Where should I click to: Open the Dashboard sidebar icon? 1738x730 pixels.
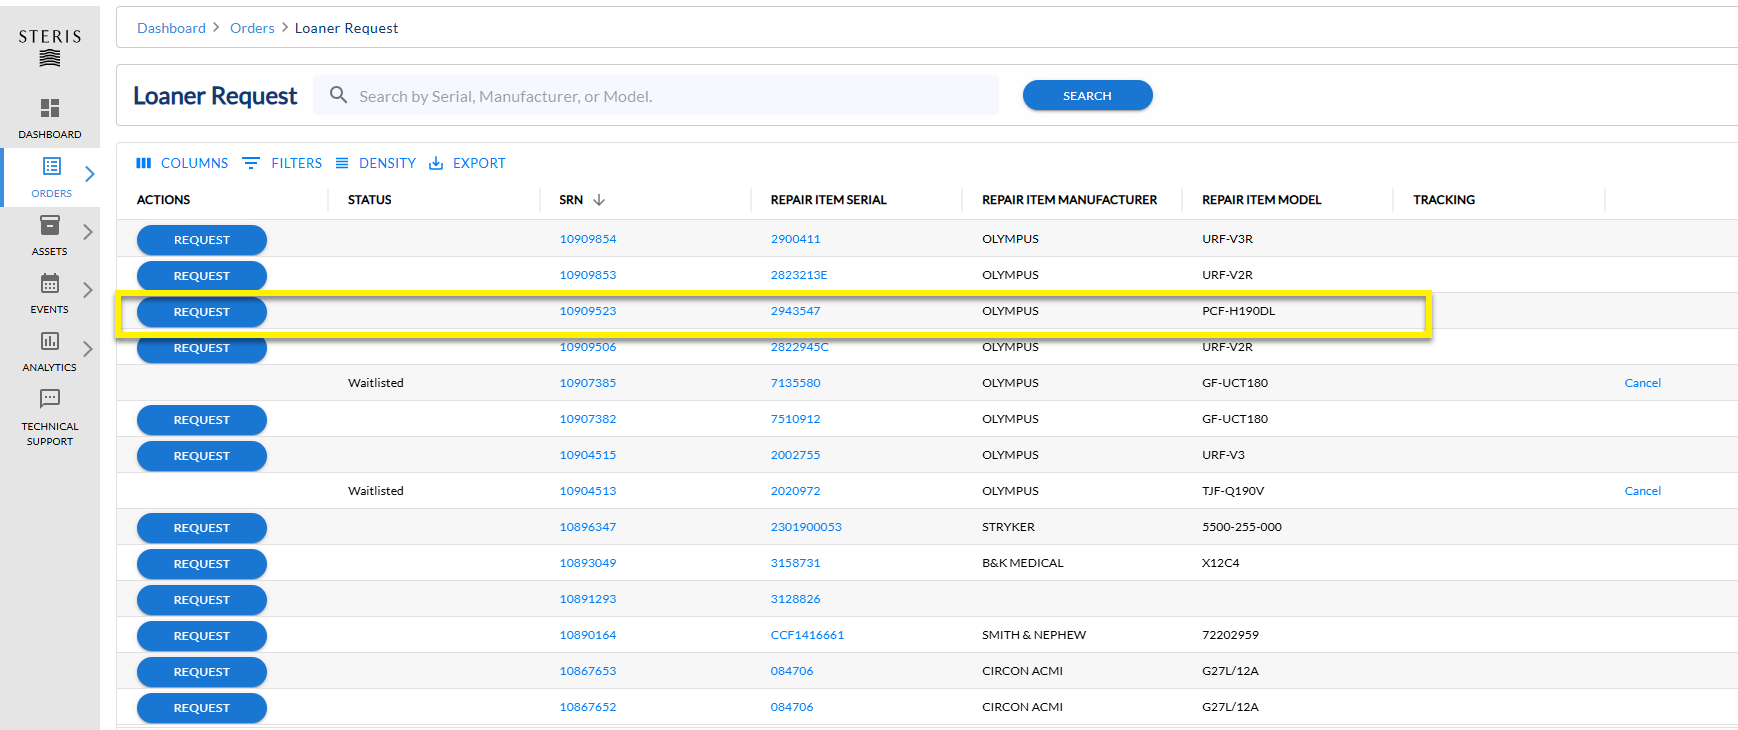50,107
